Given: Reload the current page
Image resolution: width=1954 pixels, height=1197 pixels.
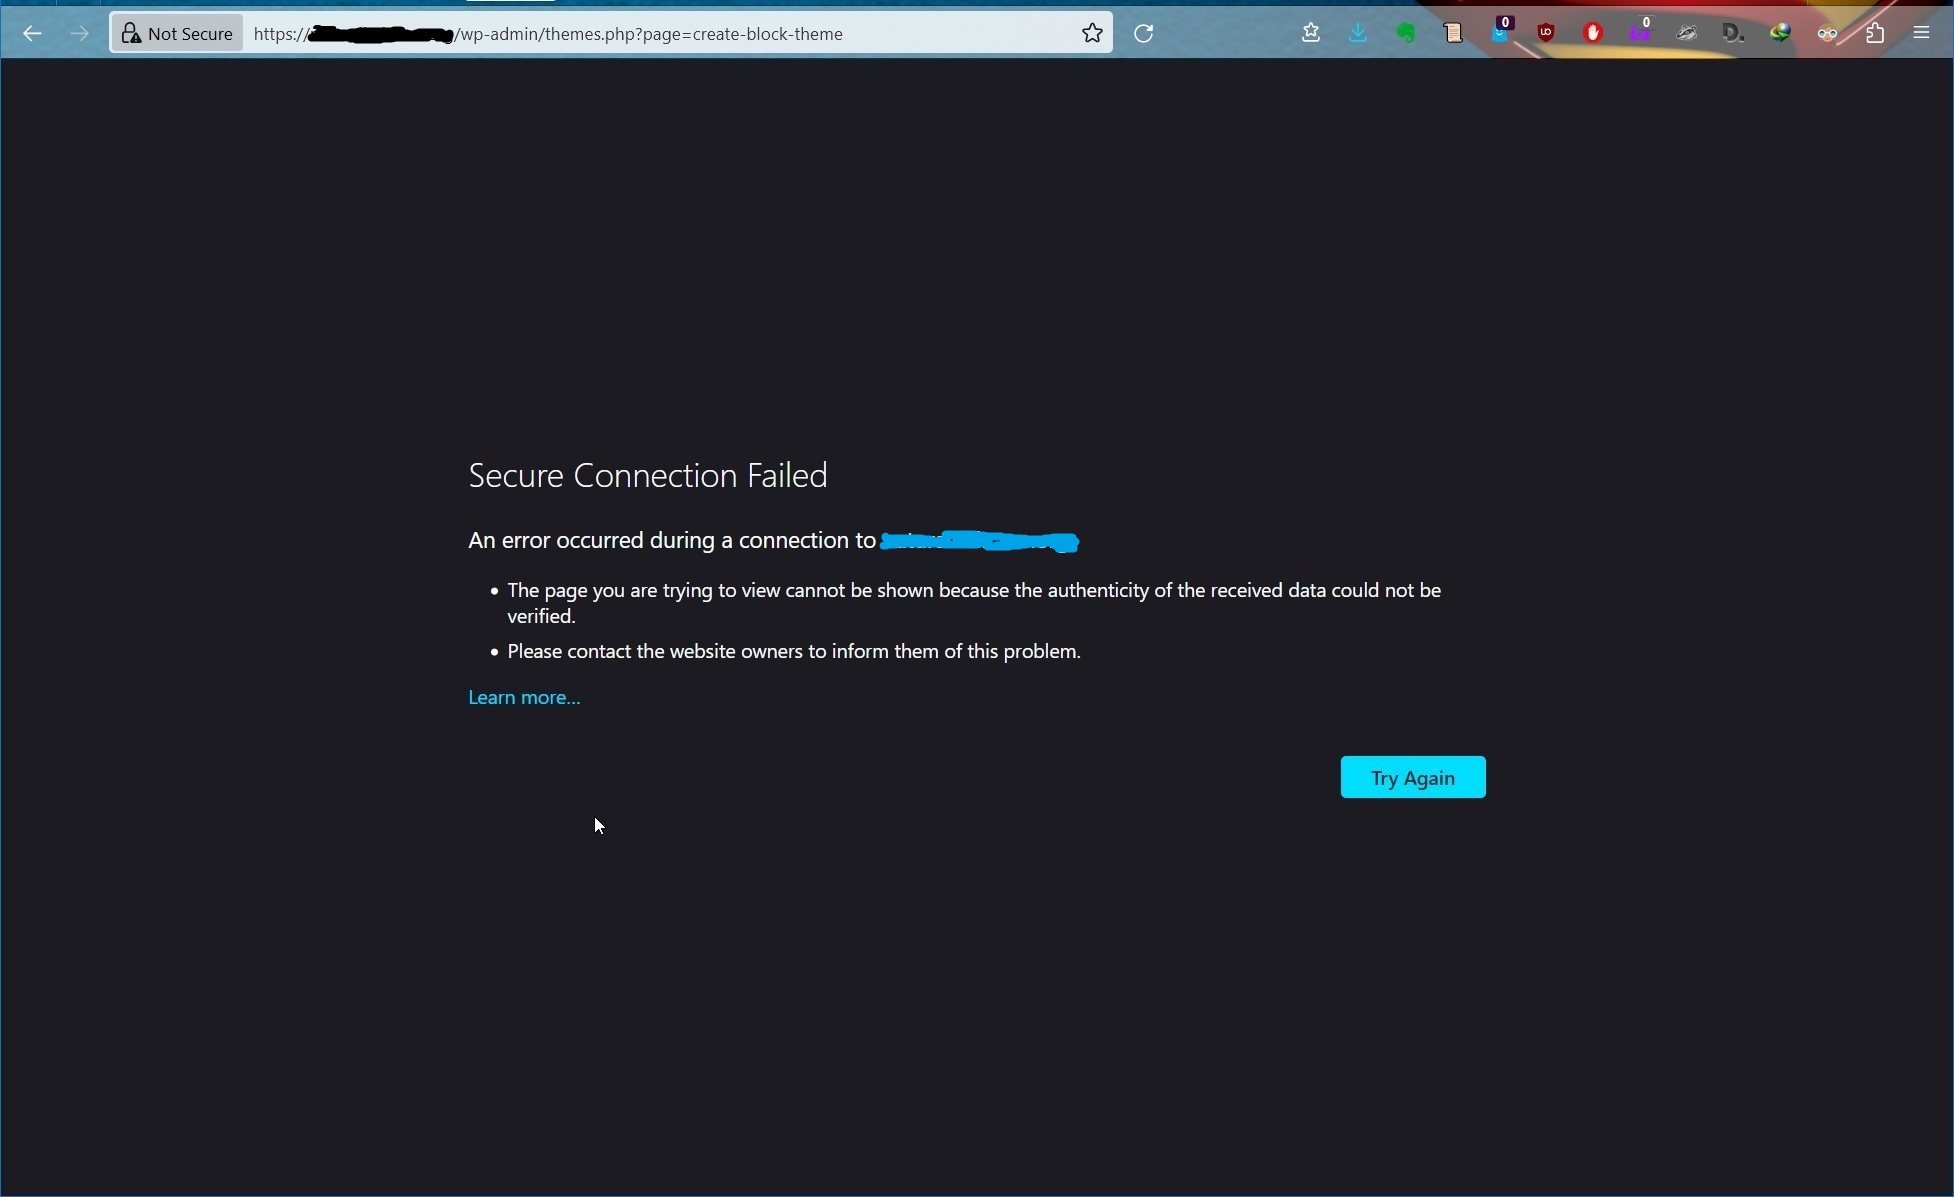Looking at the screenshot, I should [1143, 33].
